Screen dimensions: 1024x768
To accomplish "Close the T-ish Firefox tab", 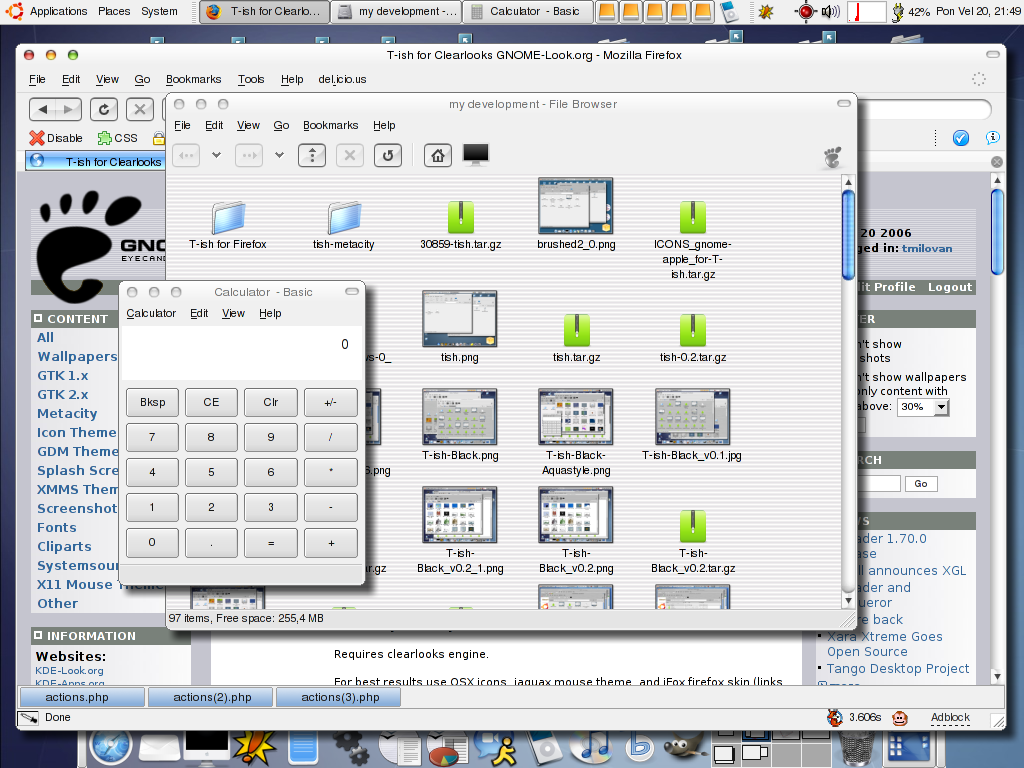I will (997, 162).
